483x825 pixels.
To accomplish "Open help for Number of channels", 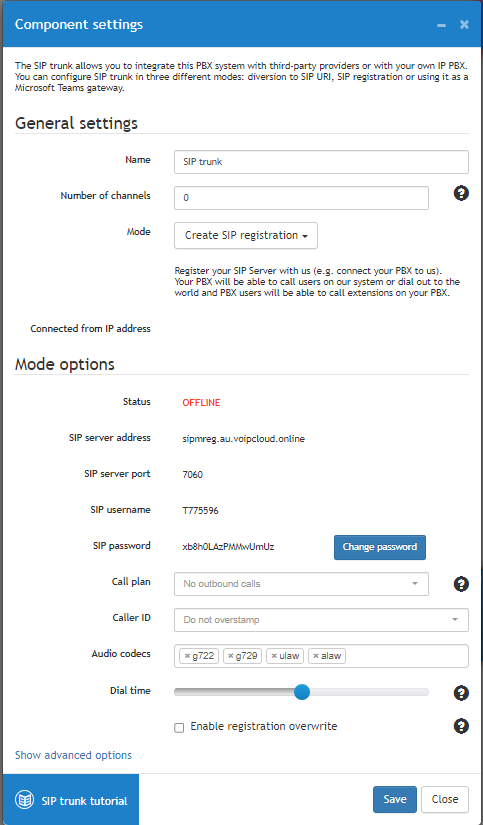I will click(461, 194).
